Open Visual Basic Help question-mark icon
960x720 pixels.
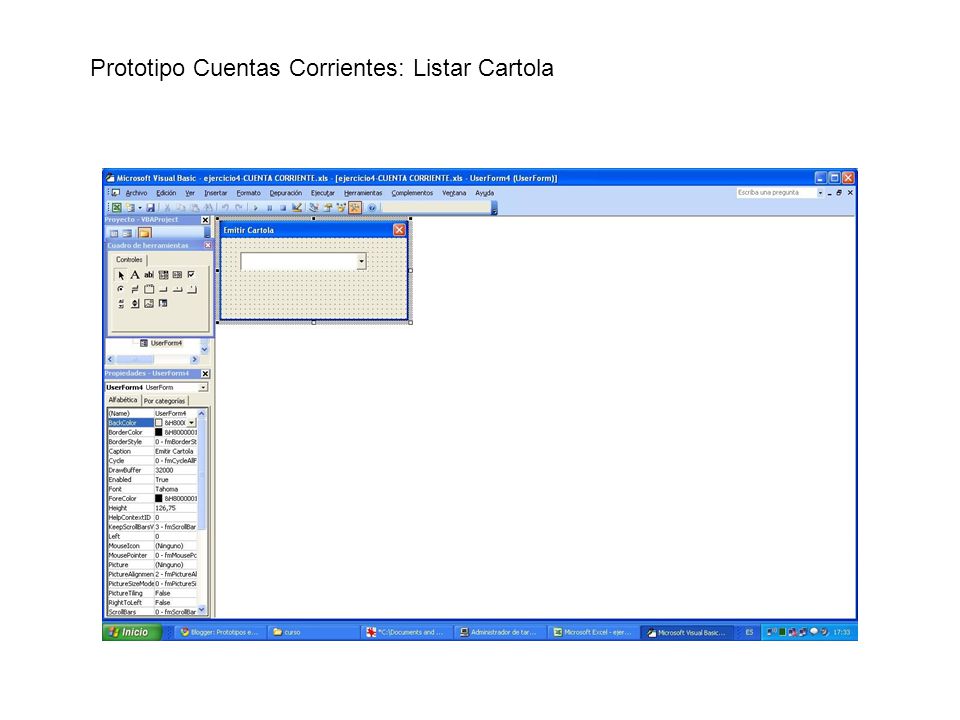point(372,208)
